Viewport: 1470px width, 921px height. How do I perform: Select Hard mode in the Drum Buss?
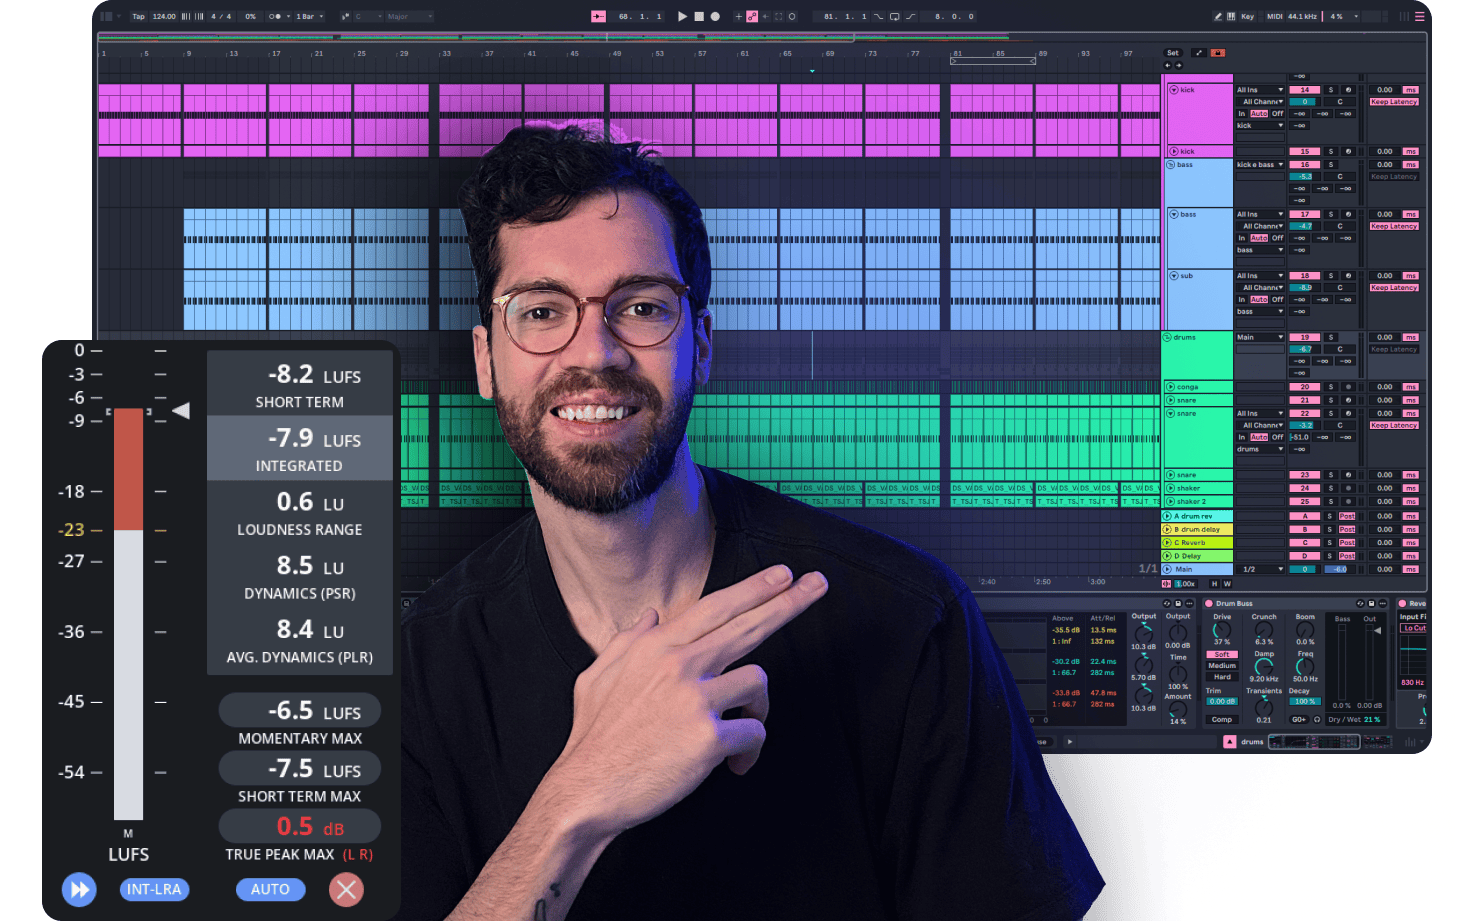1222,677
